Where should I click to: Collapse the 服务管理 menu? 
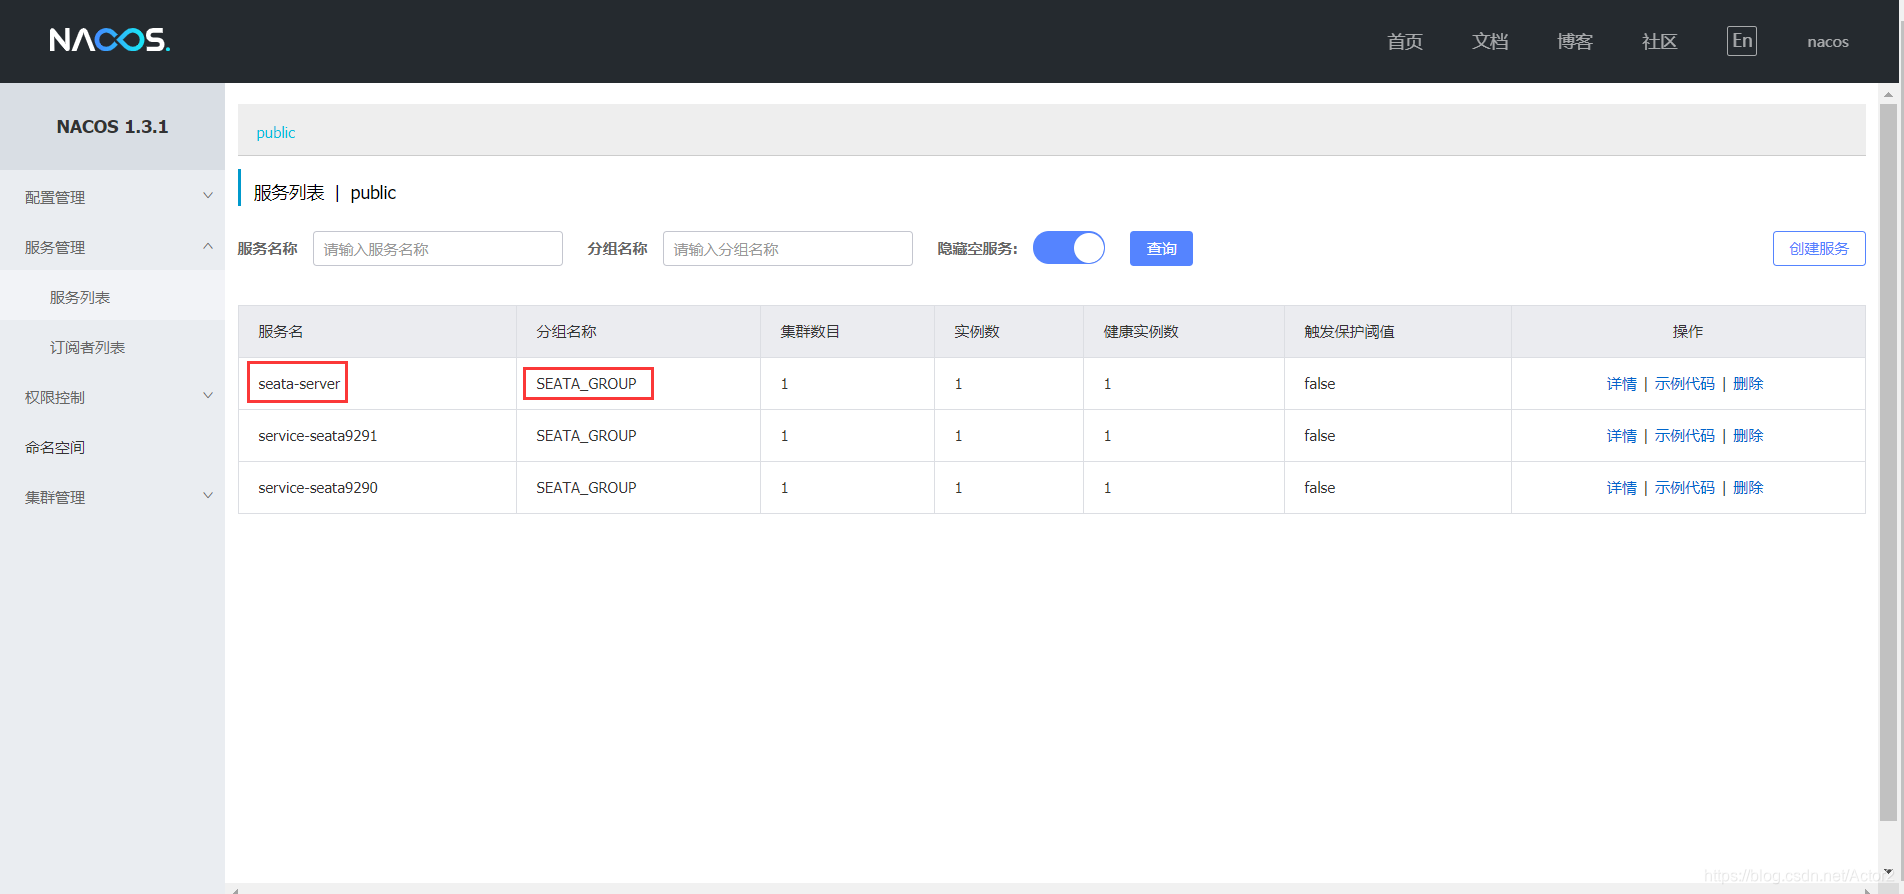click(112, 247)
